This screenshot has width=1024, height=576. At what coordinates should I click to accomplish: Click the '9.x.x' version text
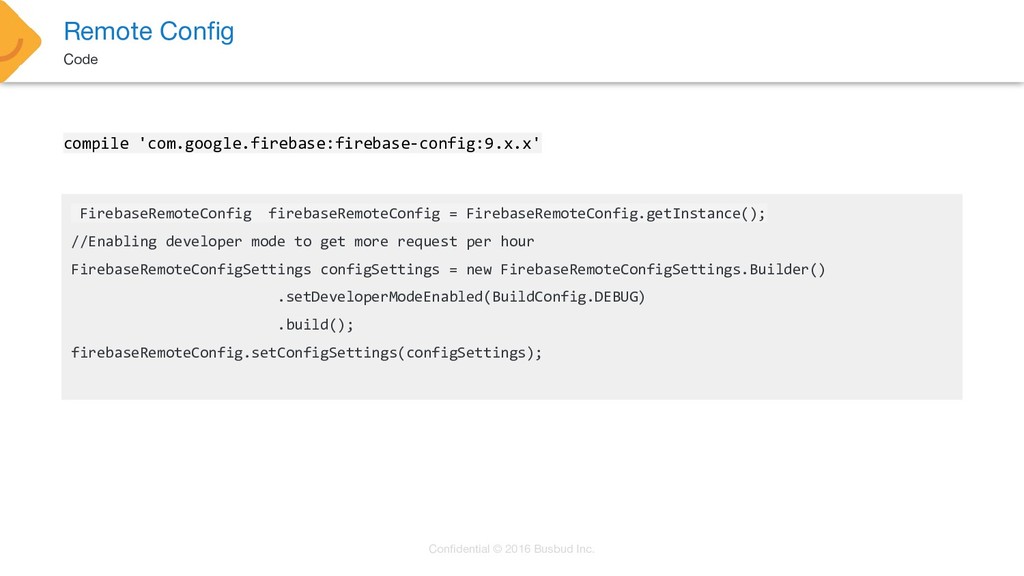coord(507,144)
